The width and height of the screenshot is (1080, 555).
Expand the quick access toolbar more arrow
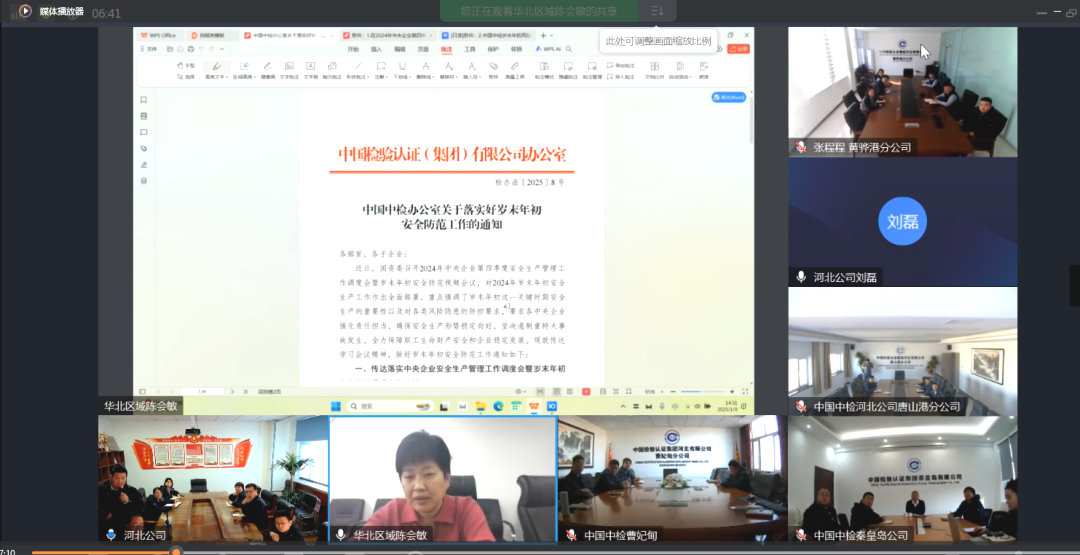tap(222, 49)
